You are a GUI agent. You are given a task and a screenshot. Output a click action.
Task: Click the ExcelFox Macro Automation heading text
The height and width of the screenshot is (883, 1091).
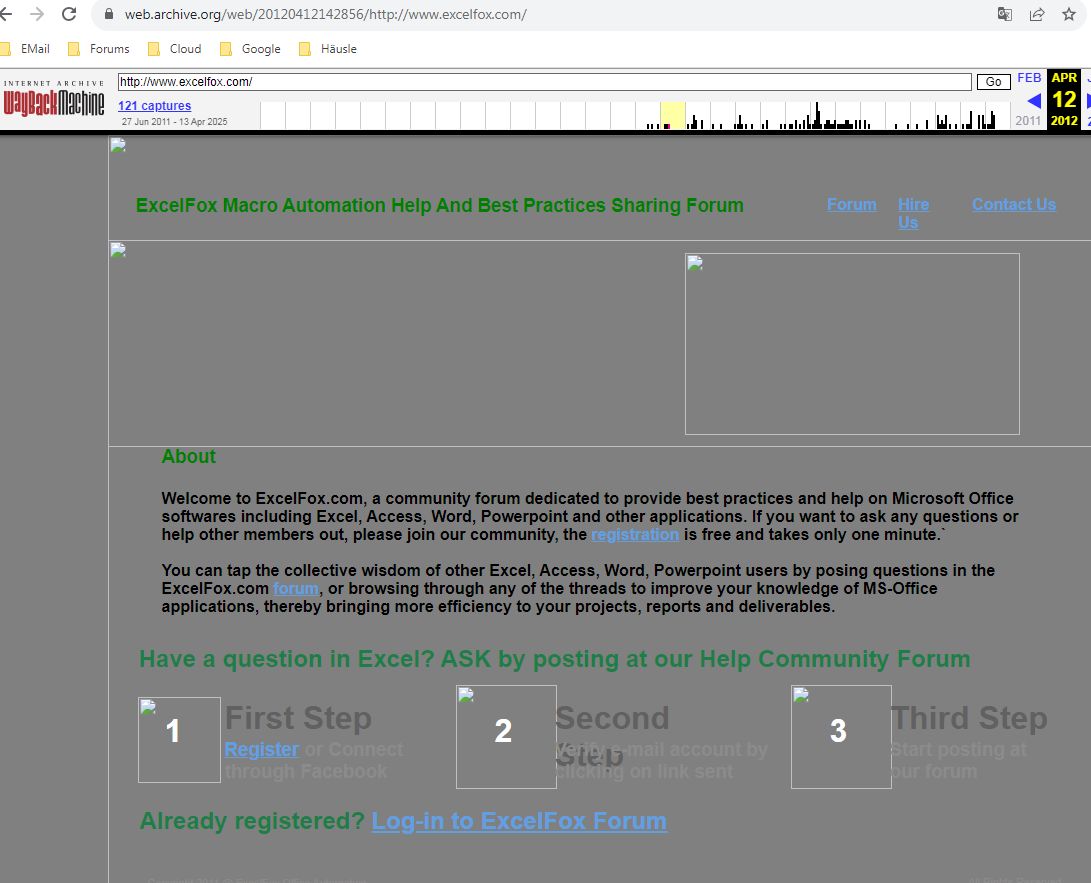440,205
